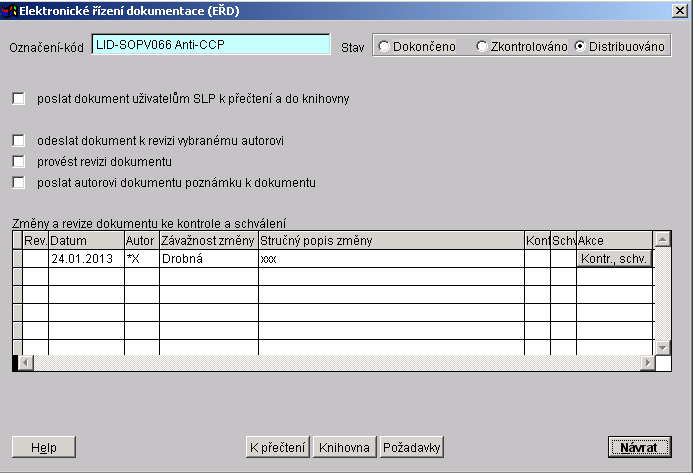Choose the Distribuováno status option
693x473 pixels.
(x=580, y=47)
